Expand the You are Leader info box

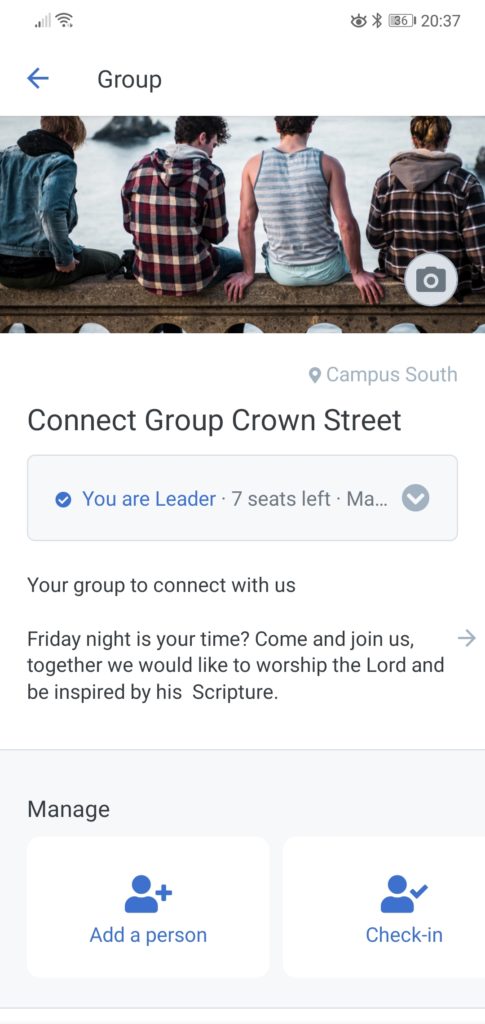pos(242,498)
